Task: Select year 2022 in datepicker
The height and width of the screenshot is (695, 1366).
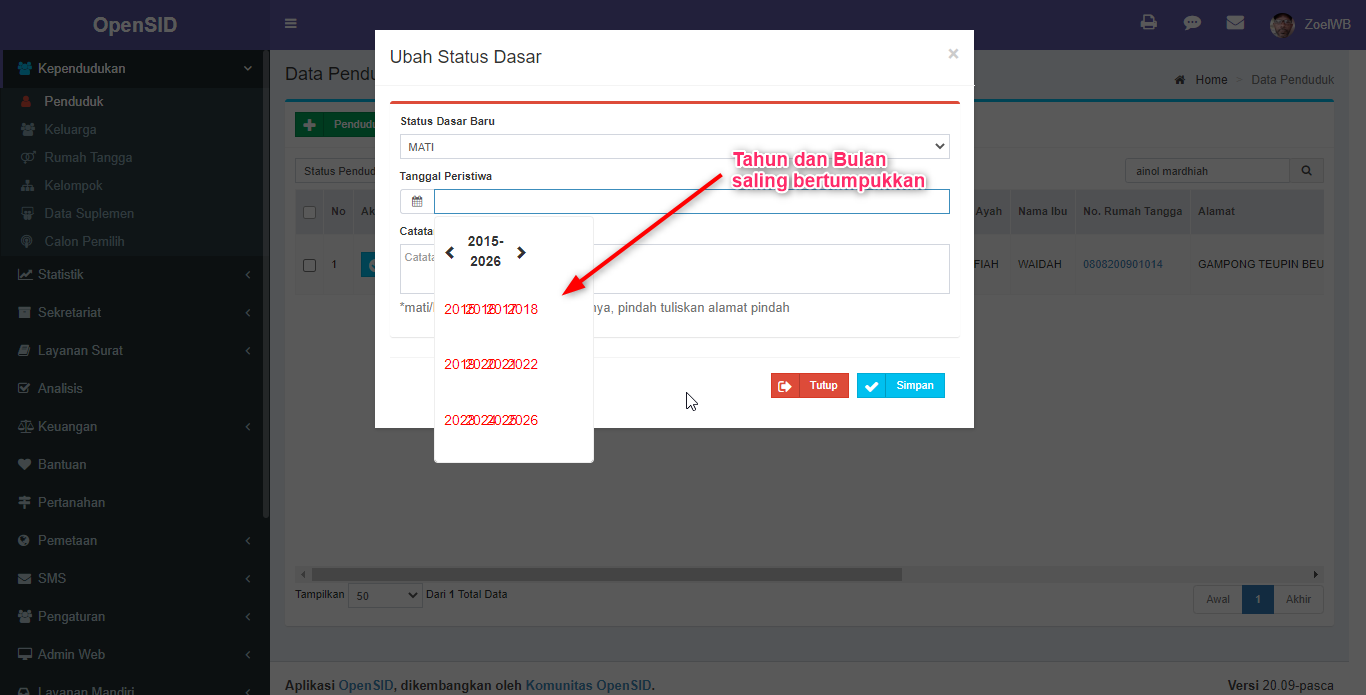Action: 524,364
